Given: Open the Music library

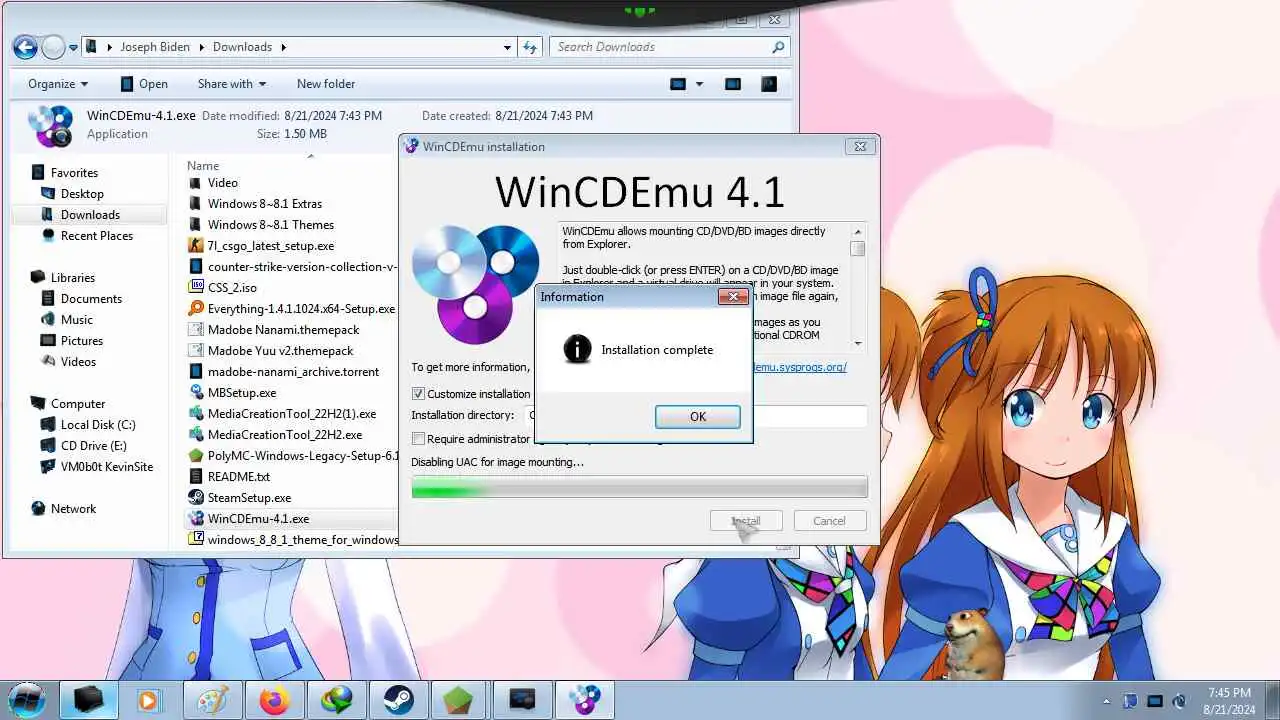Looking at the screenshot, I should [x=77, y=320].
